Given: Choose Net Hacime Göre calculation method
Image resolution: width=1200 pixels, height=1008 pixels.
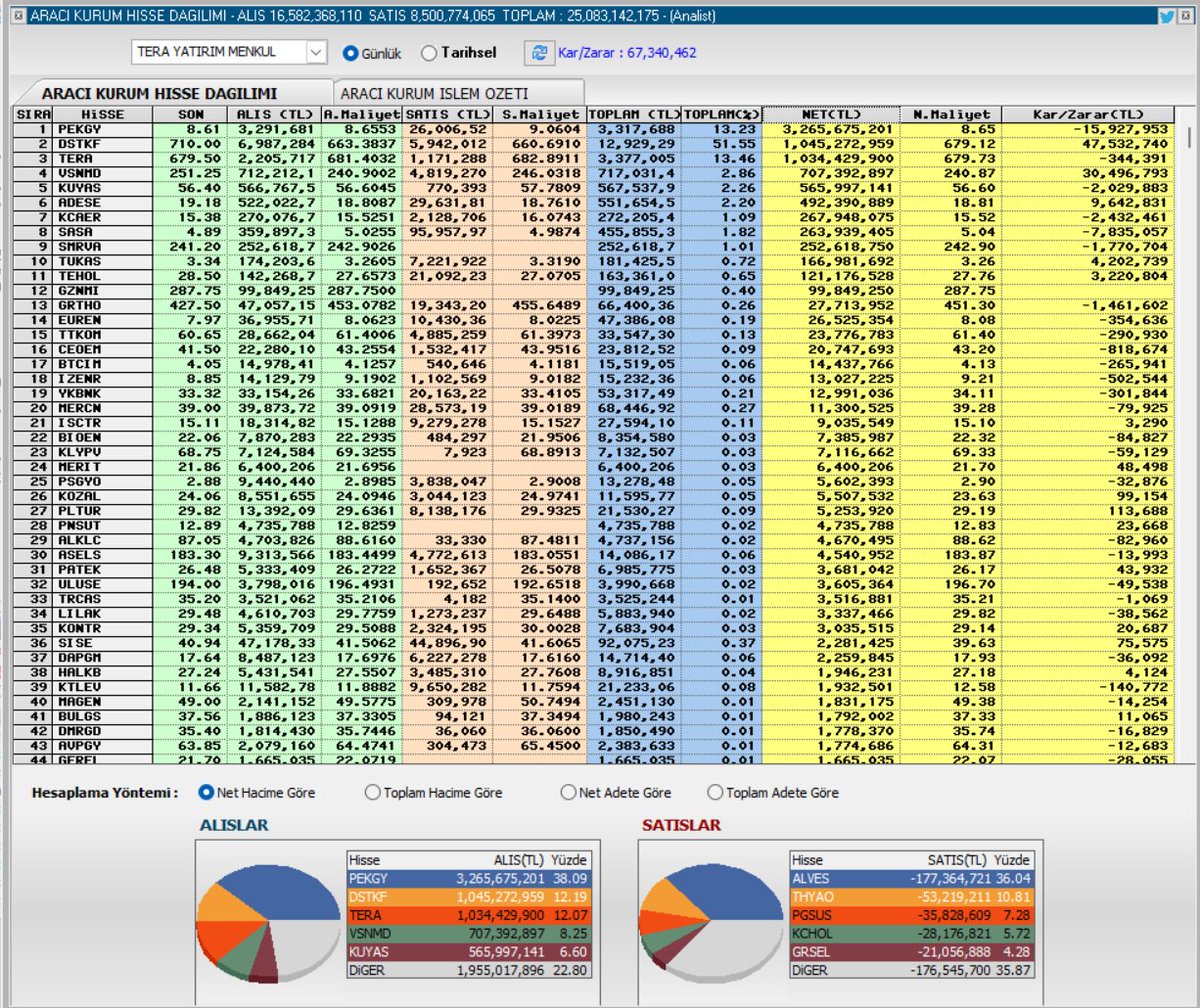Looking at the screenshot, I should [x=258, y=793].
